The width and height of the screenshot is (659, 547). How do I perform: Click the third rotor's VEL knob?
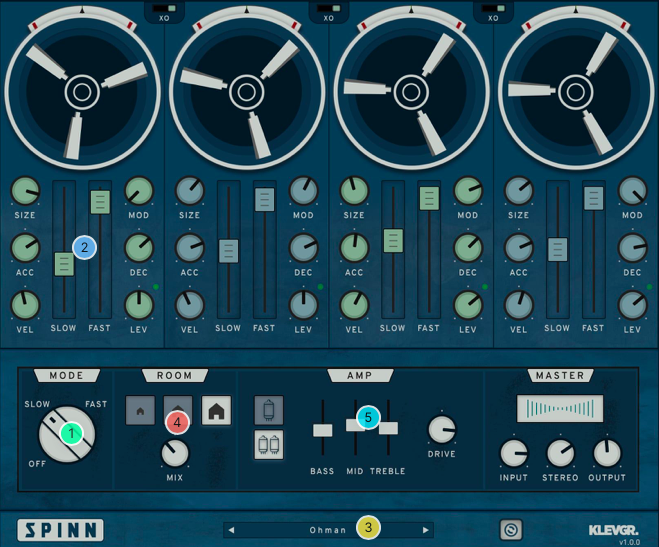pos(354,305)
